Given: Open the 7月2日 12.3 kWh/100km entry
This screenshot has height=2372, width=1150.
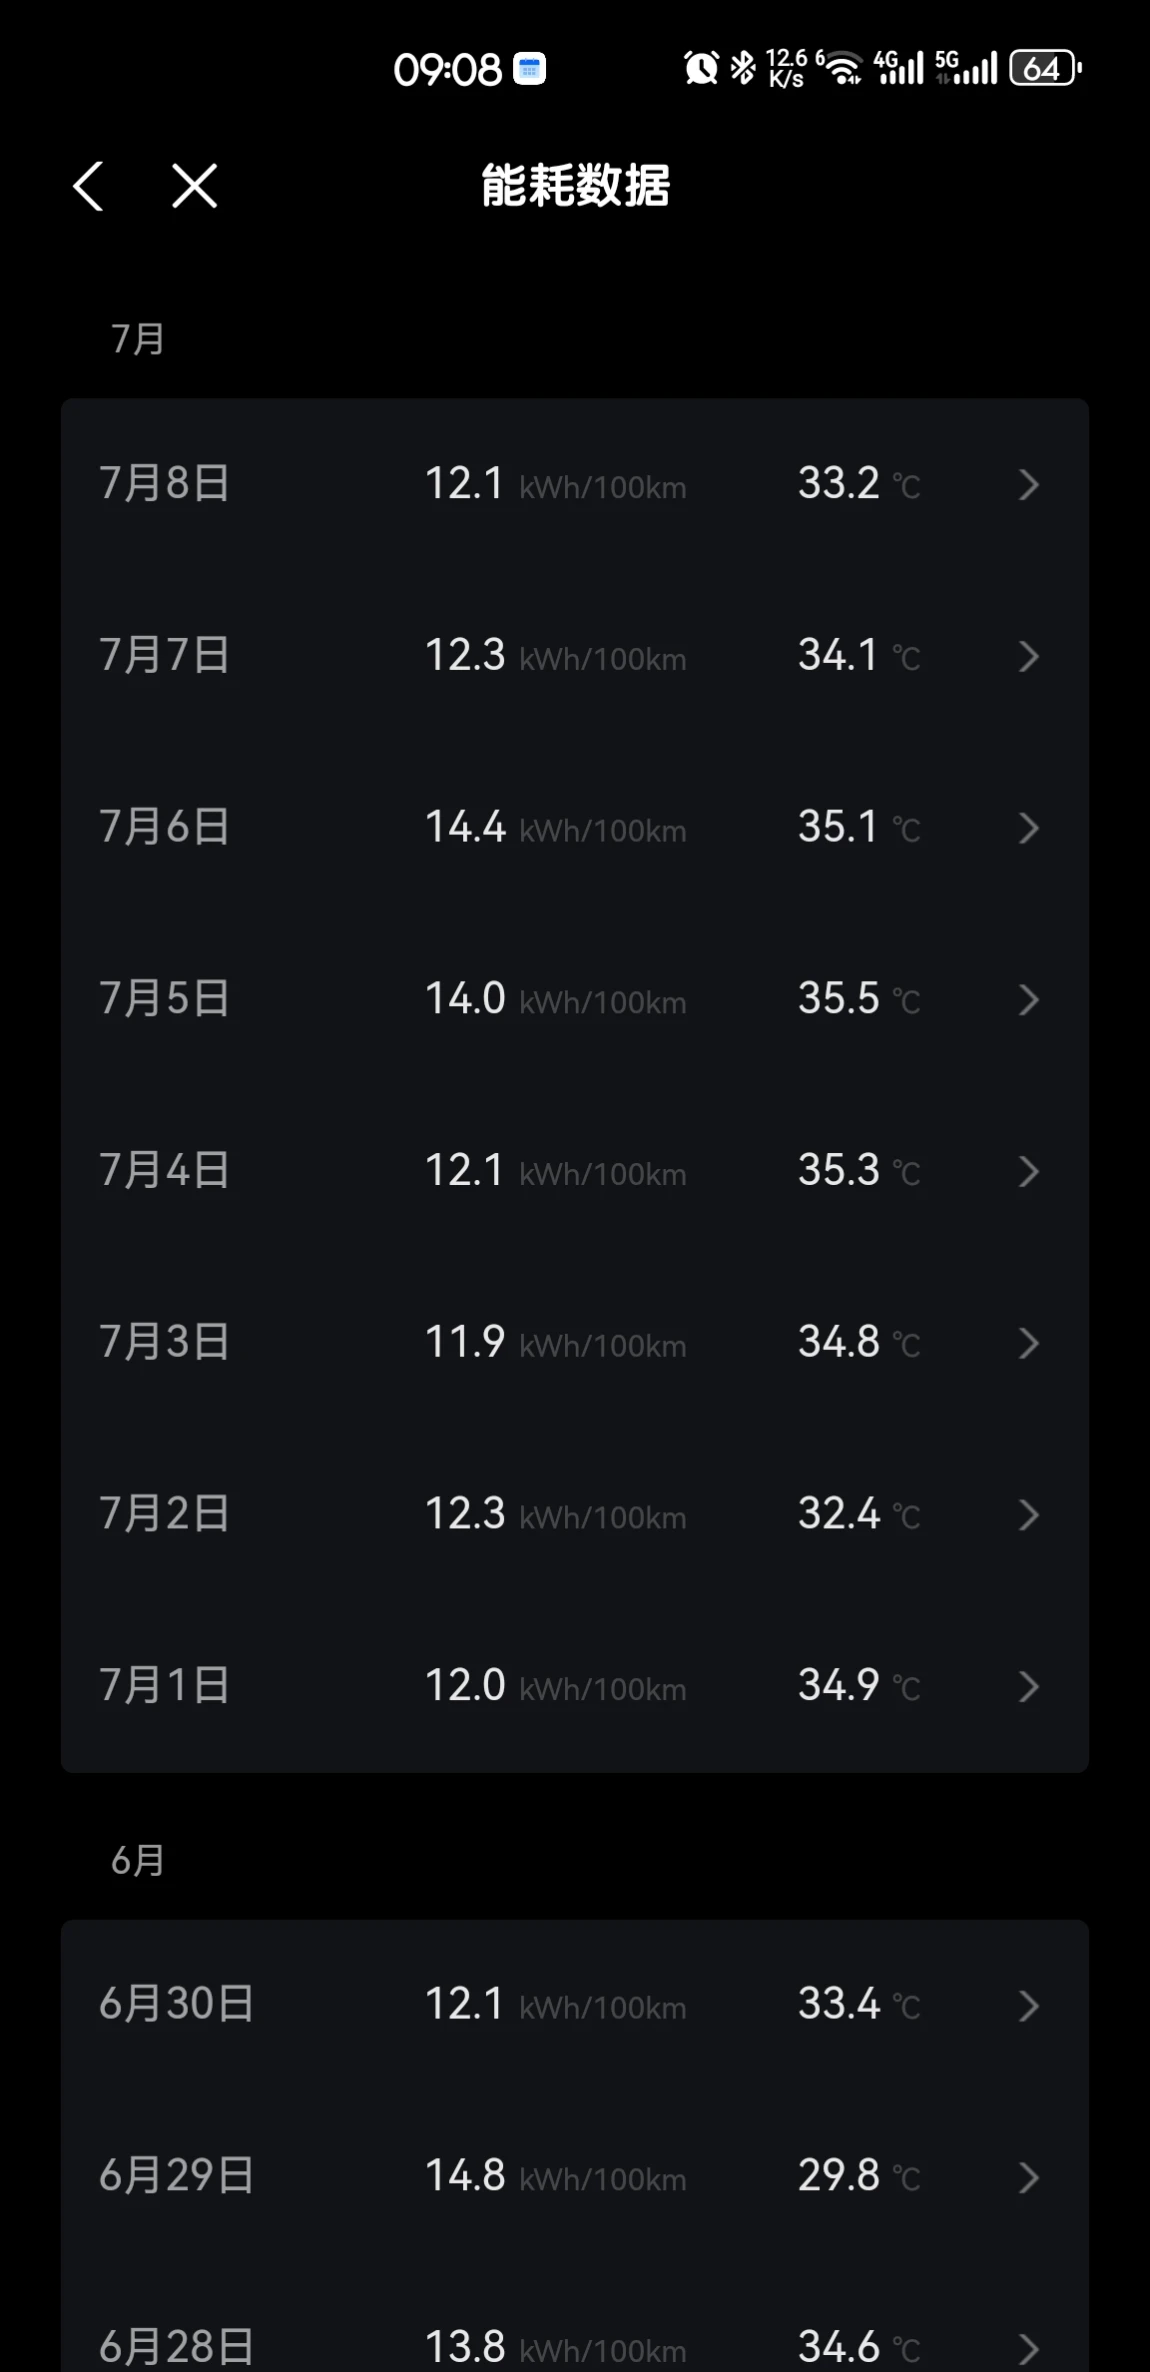Looking at the screenshot, I should 575,1514.
